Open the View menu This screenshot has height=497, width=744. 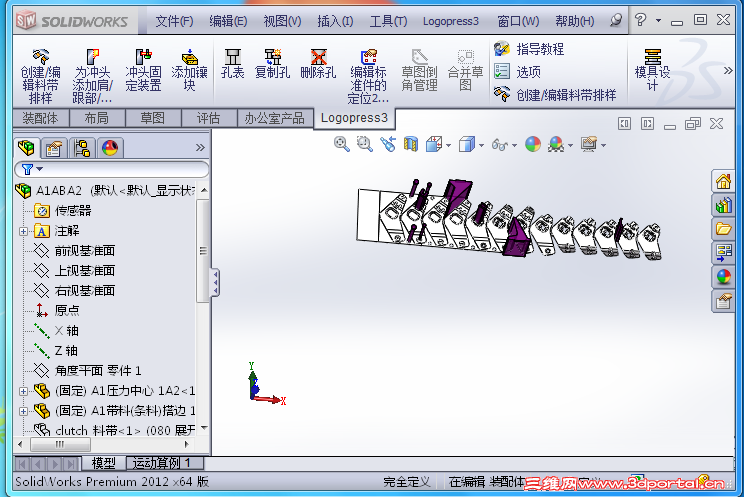[x=282, y=21]
